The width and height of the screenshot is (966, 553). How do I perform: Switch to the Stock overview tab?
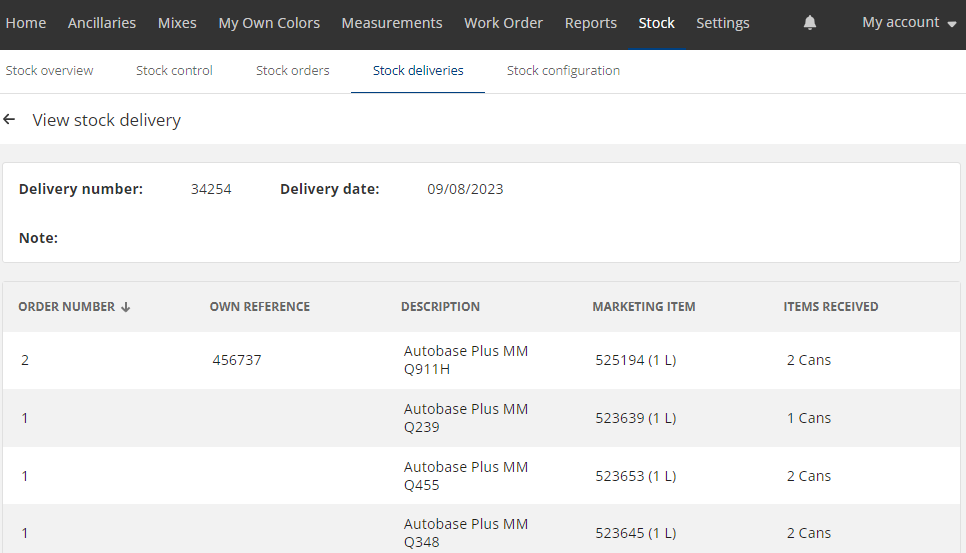pyautogui.click(x=49, y=71)
